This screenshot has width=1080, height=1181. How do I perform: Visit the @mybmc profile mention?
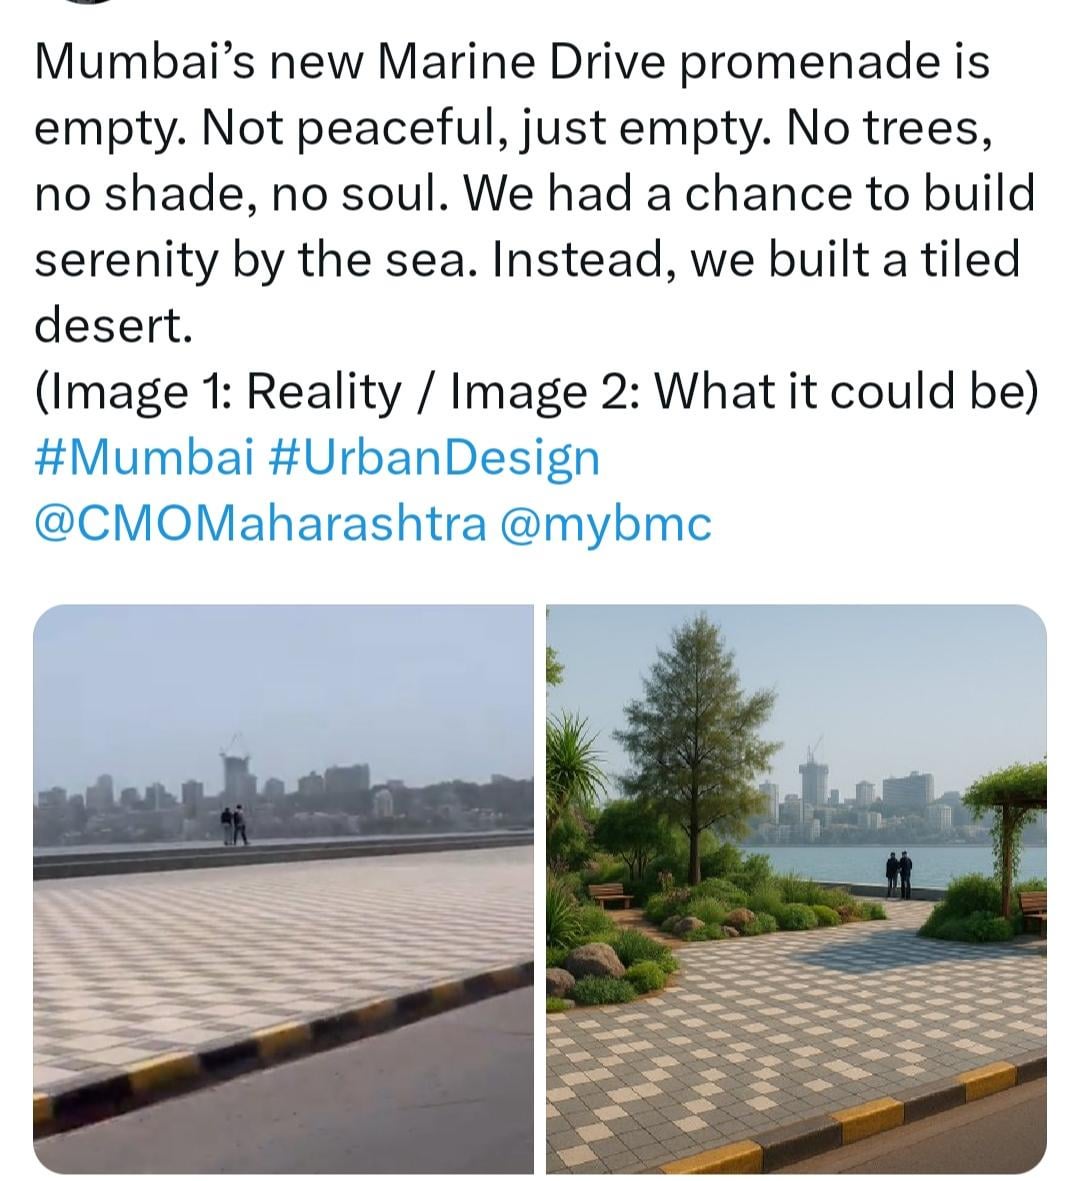(606, 523)
